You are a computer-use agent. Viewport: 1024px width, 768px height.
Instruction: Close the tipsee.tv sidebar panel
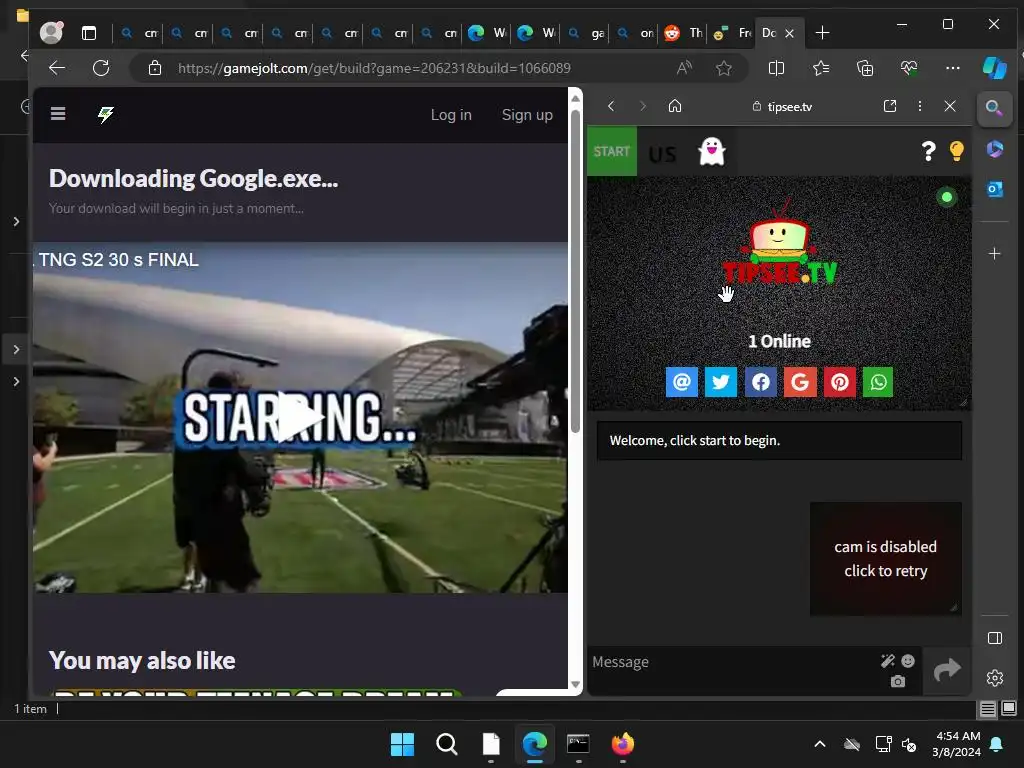tap(950, 106)
